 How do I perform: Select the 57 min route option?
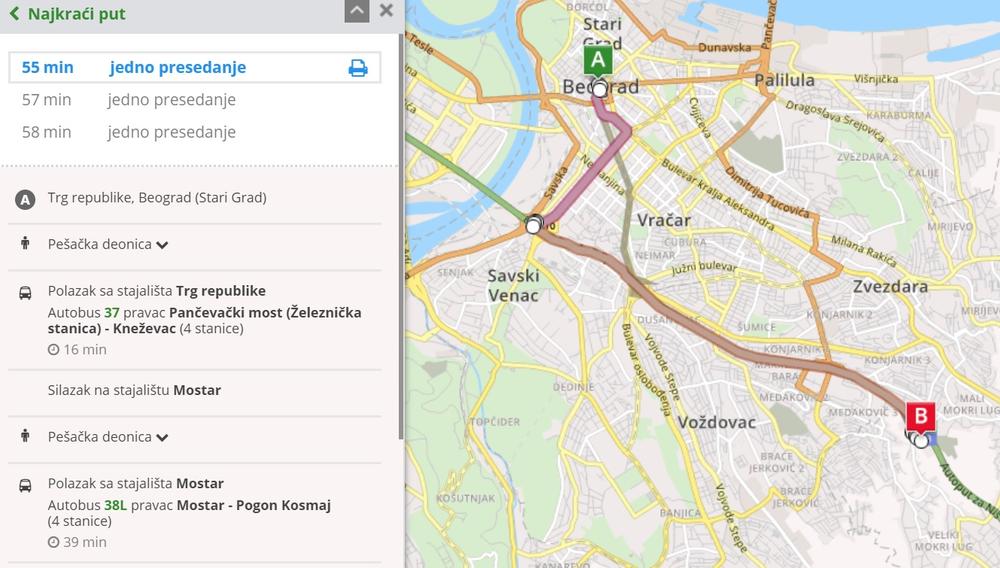(195, 99)
